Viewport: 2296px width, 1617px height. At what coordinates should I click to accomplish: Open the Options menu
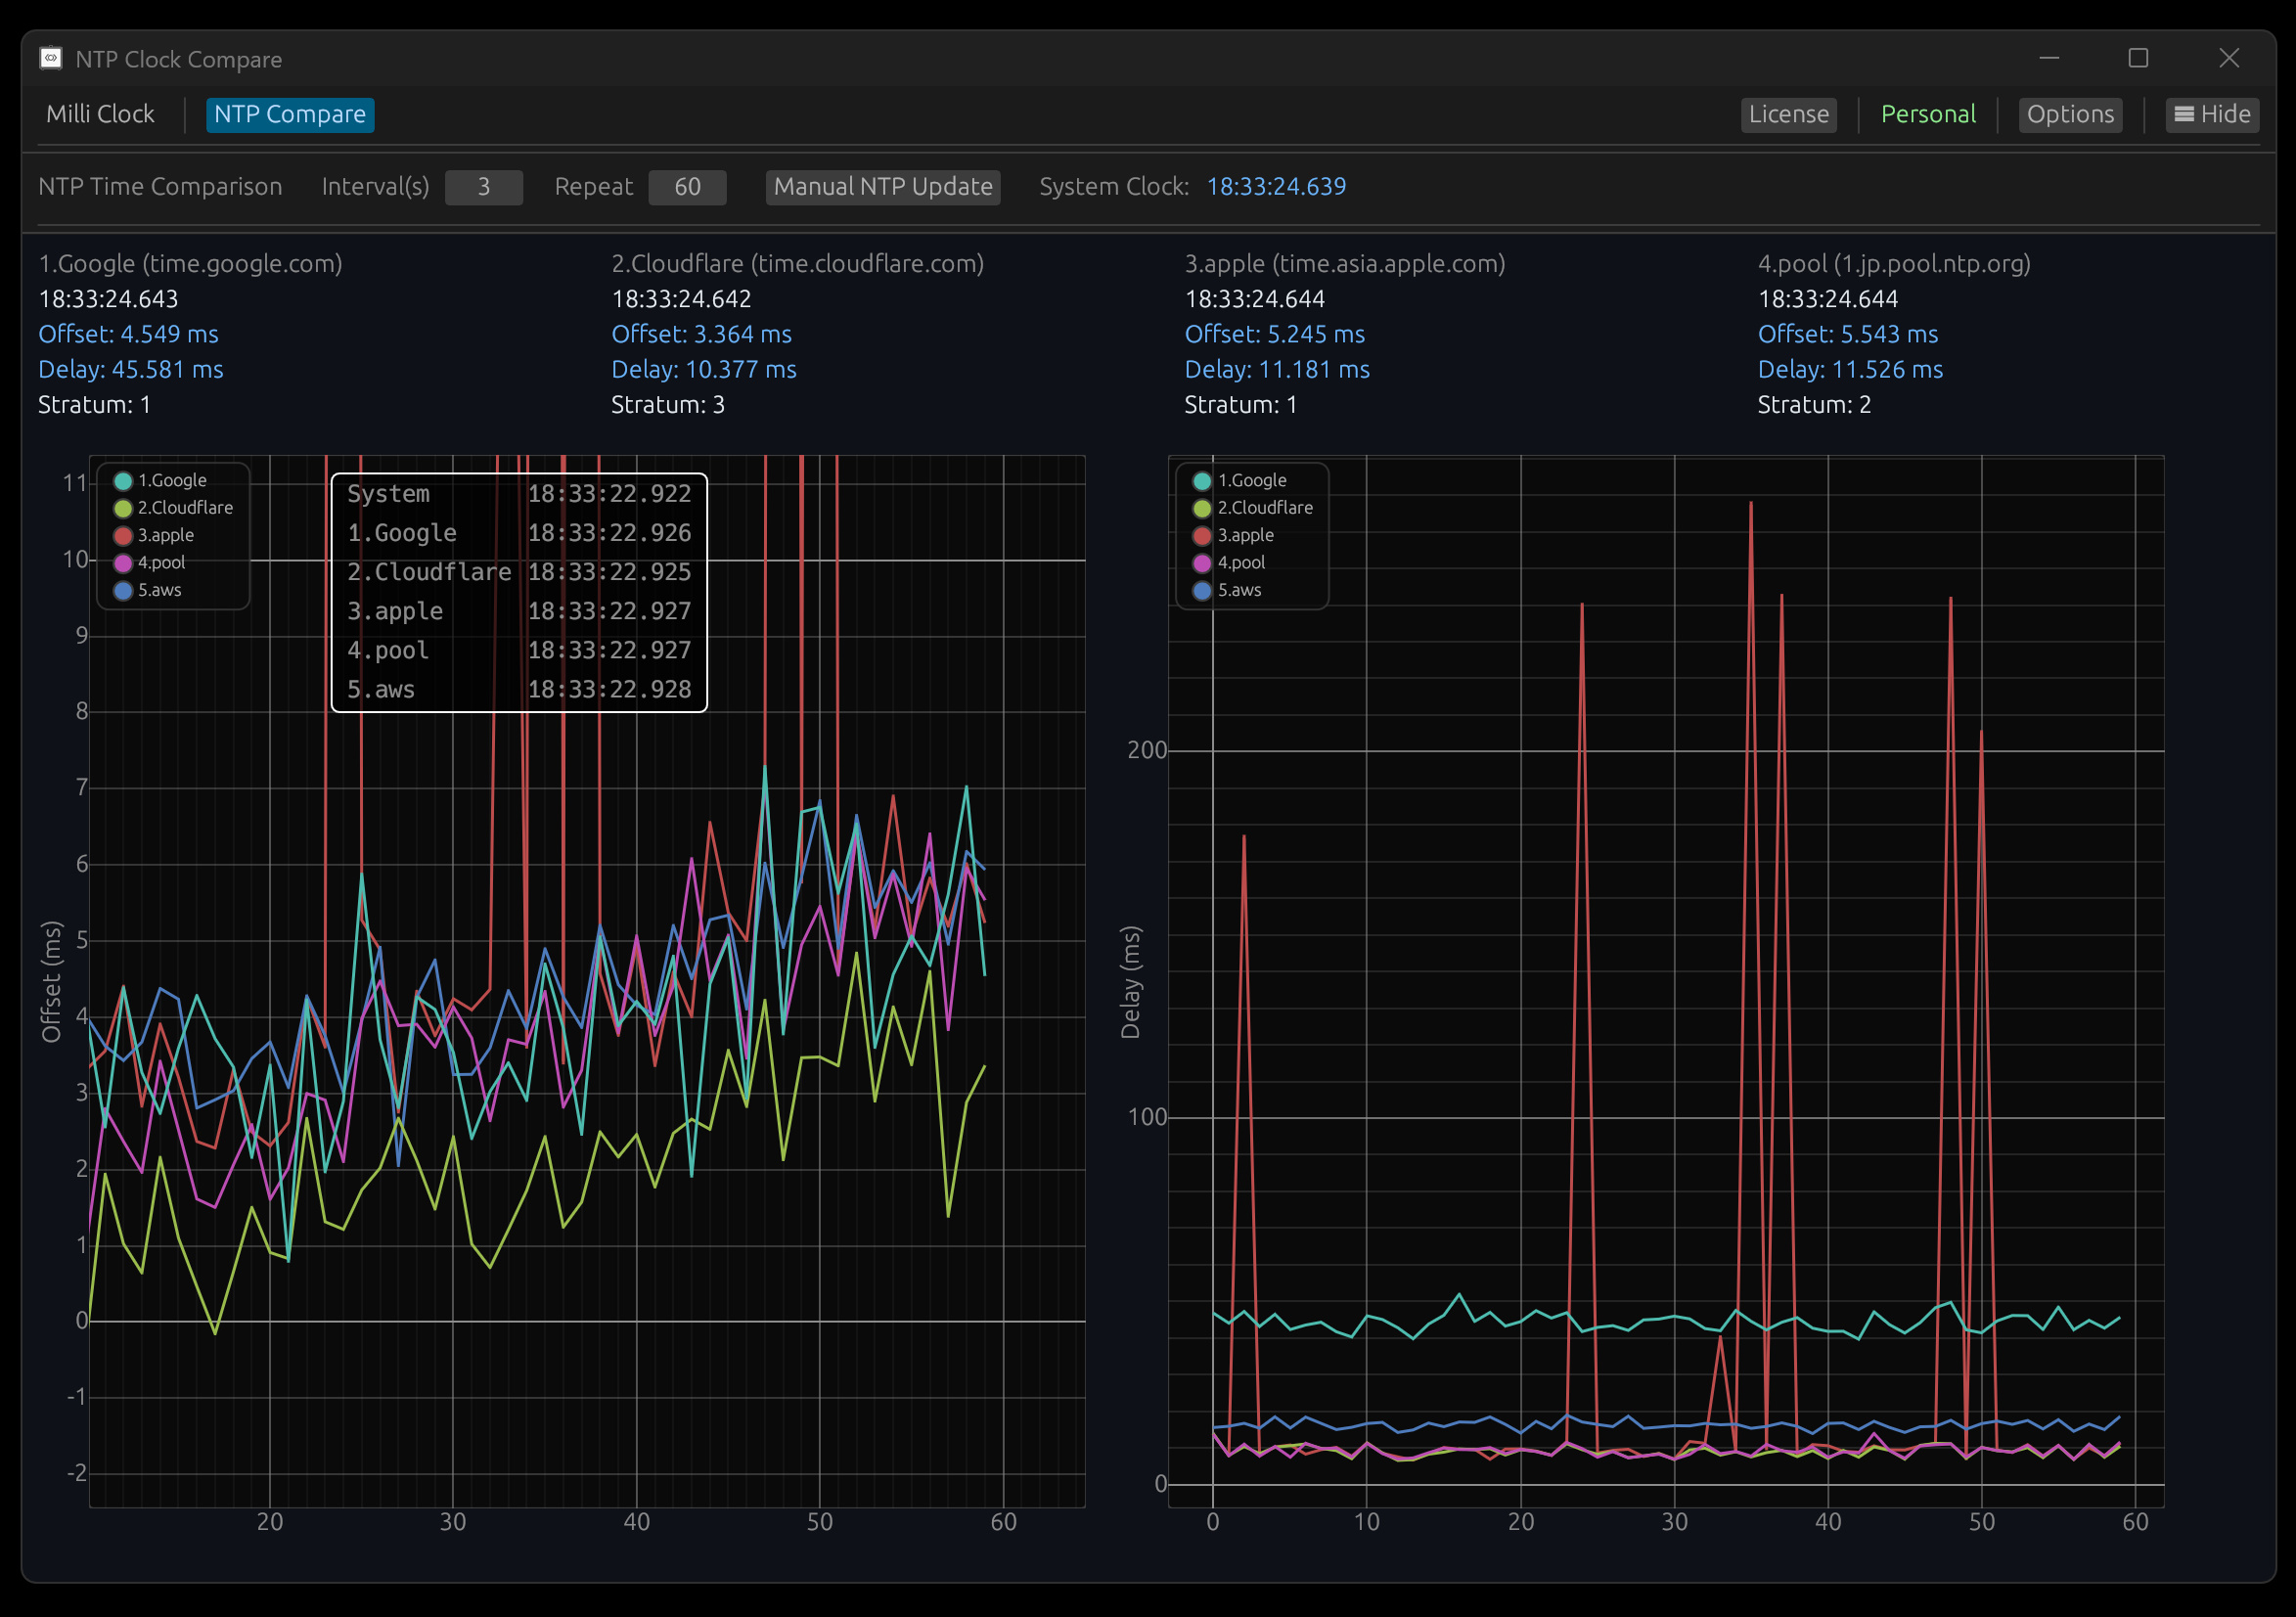click(2069, 114)
